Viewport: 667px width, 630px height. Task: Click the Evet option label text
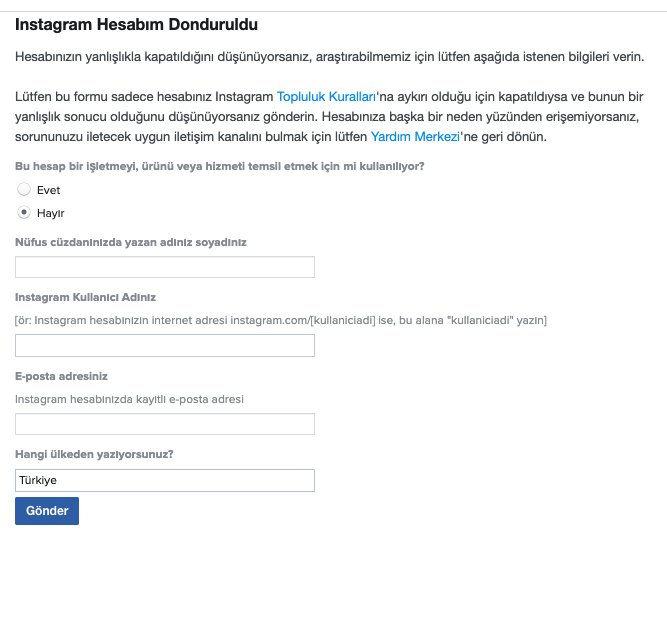click(48, 190)
